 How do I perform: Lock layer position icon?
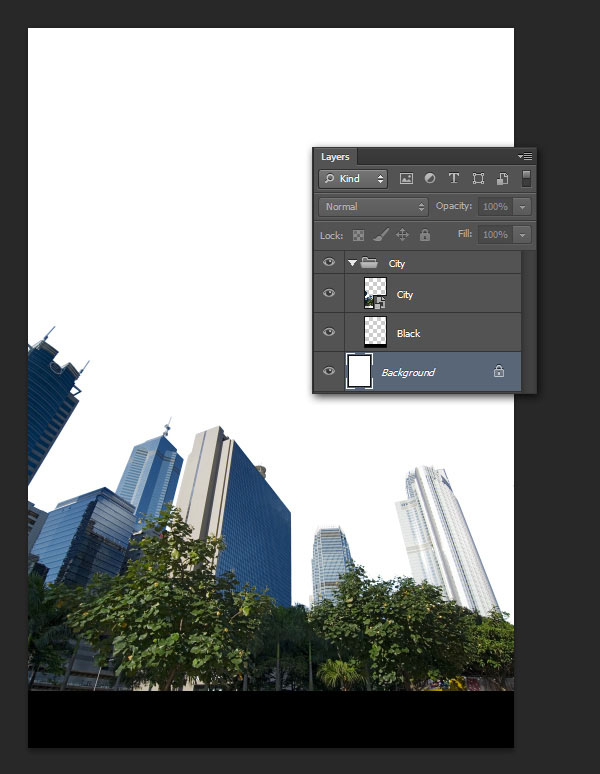point(403,234)
